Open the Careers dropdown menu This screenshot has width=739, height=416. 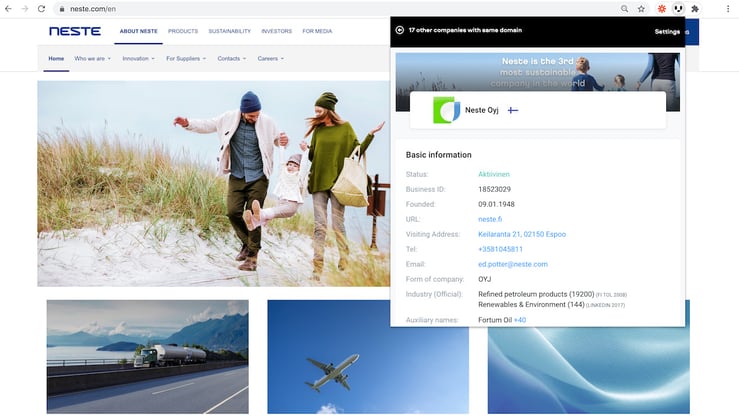[270, 59]
